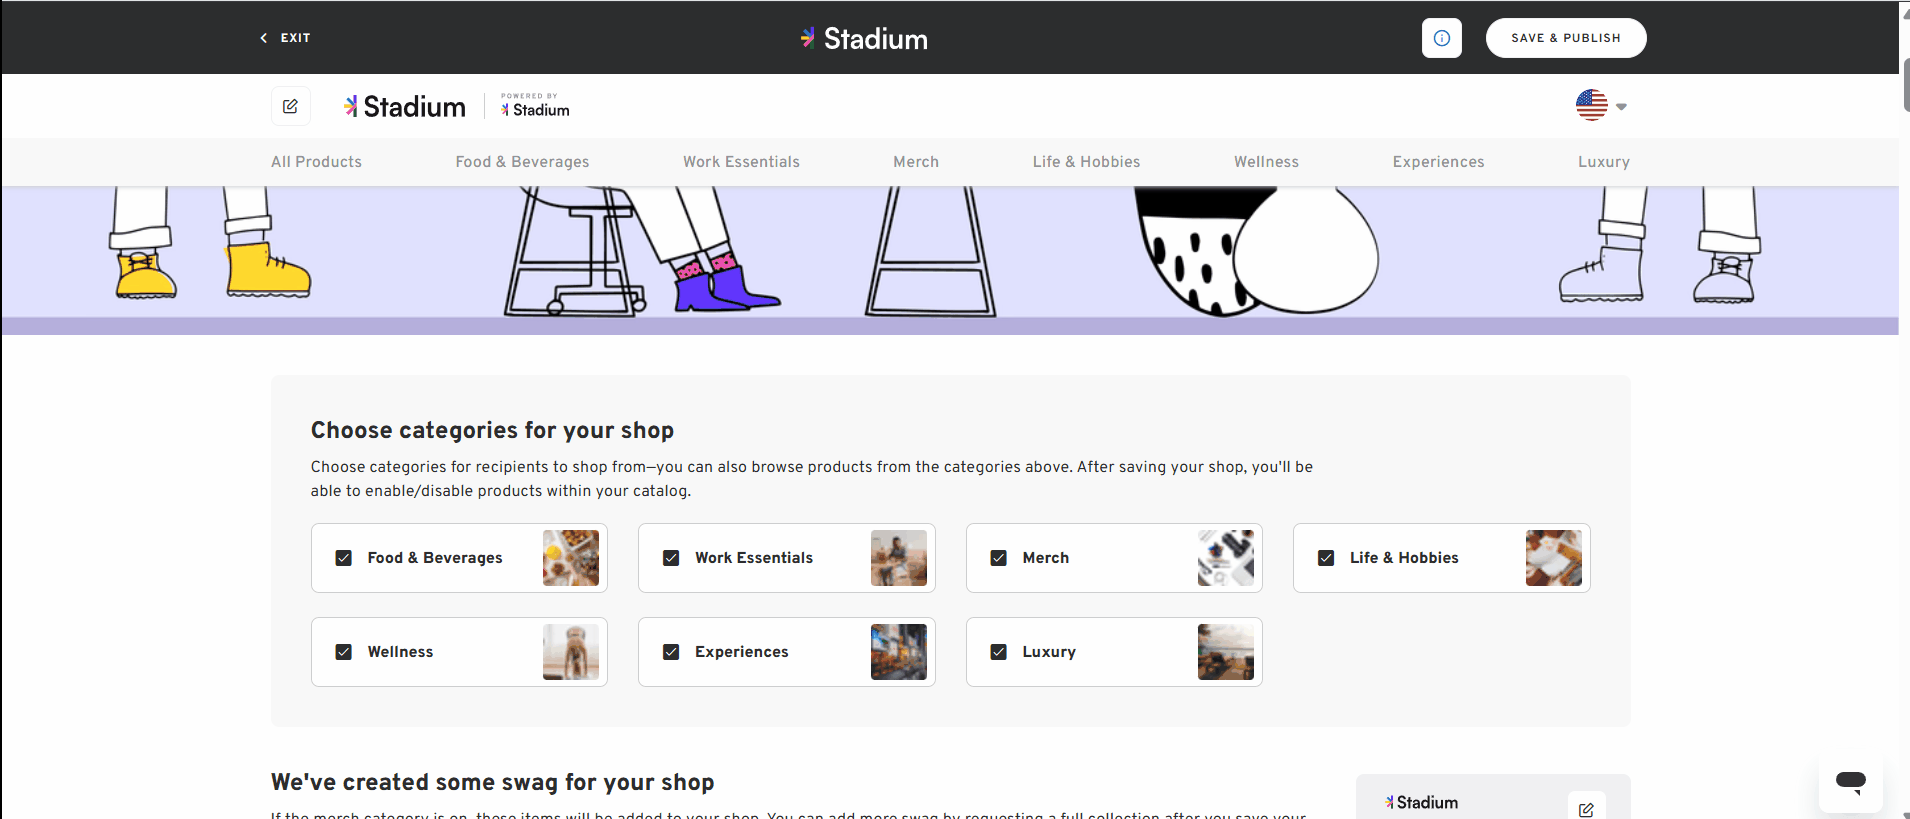The height and width of the screenshot is (819, 1910).
Task: Select the Work Essentials navigation tab
Action: (x=741, y=161)
